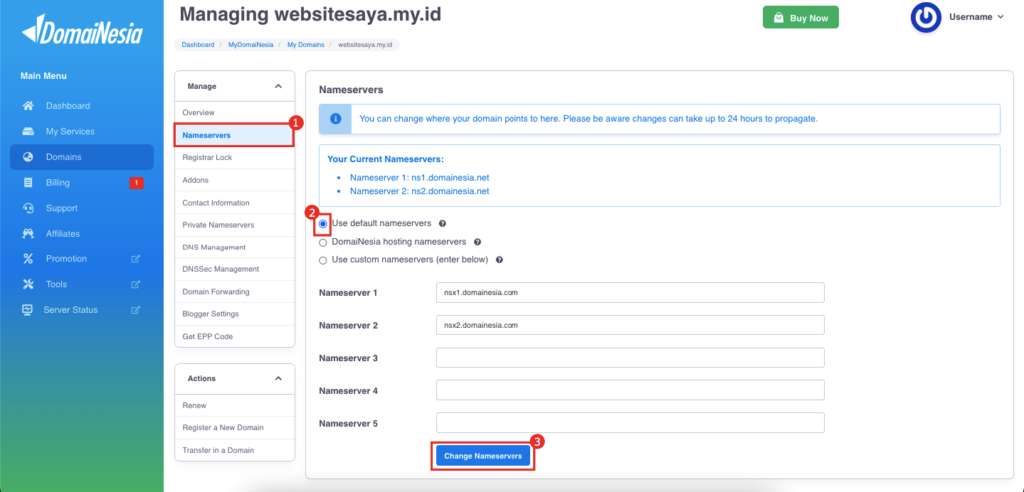The image size is (1024, 492).
Task: Click the info icon in alert banner
Action: click(335, 119)
